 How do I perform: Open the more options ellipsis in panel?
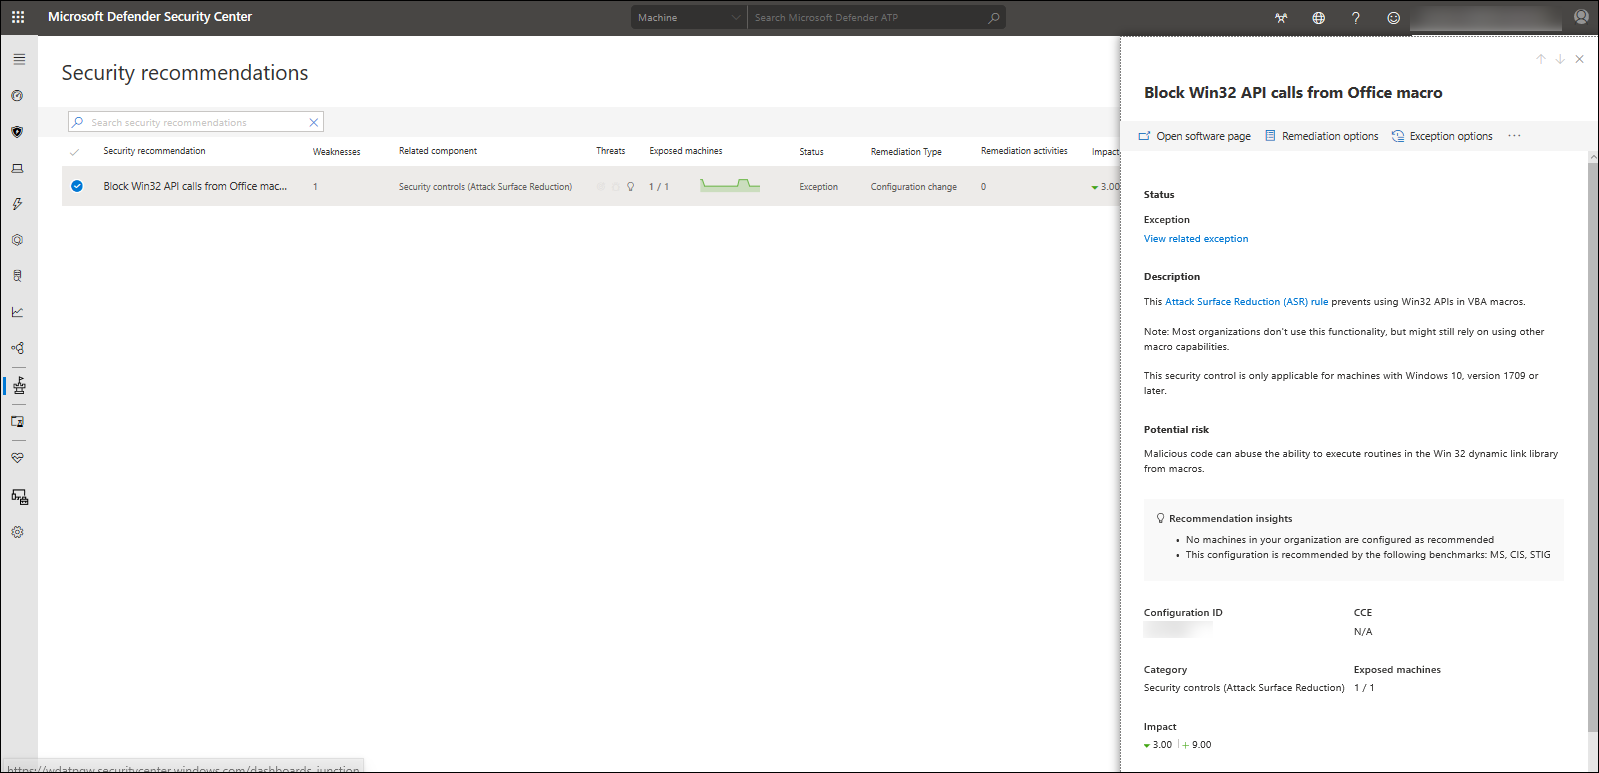[1514, 136]
